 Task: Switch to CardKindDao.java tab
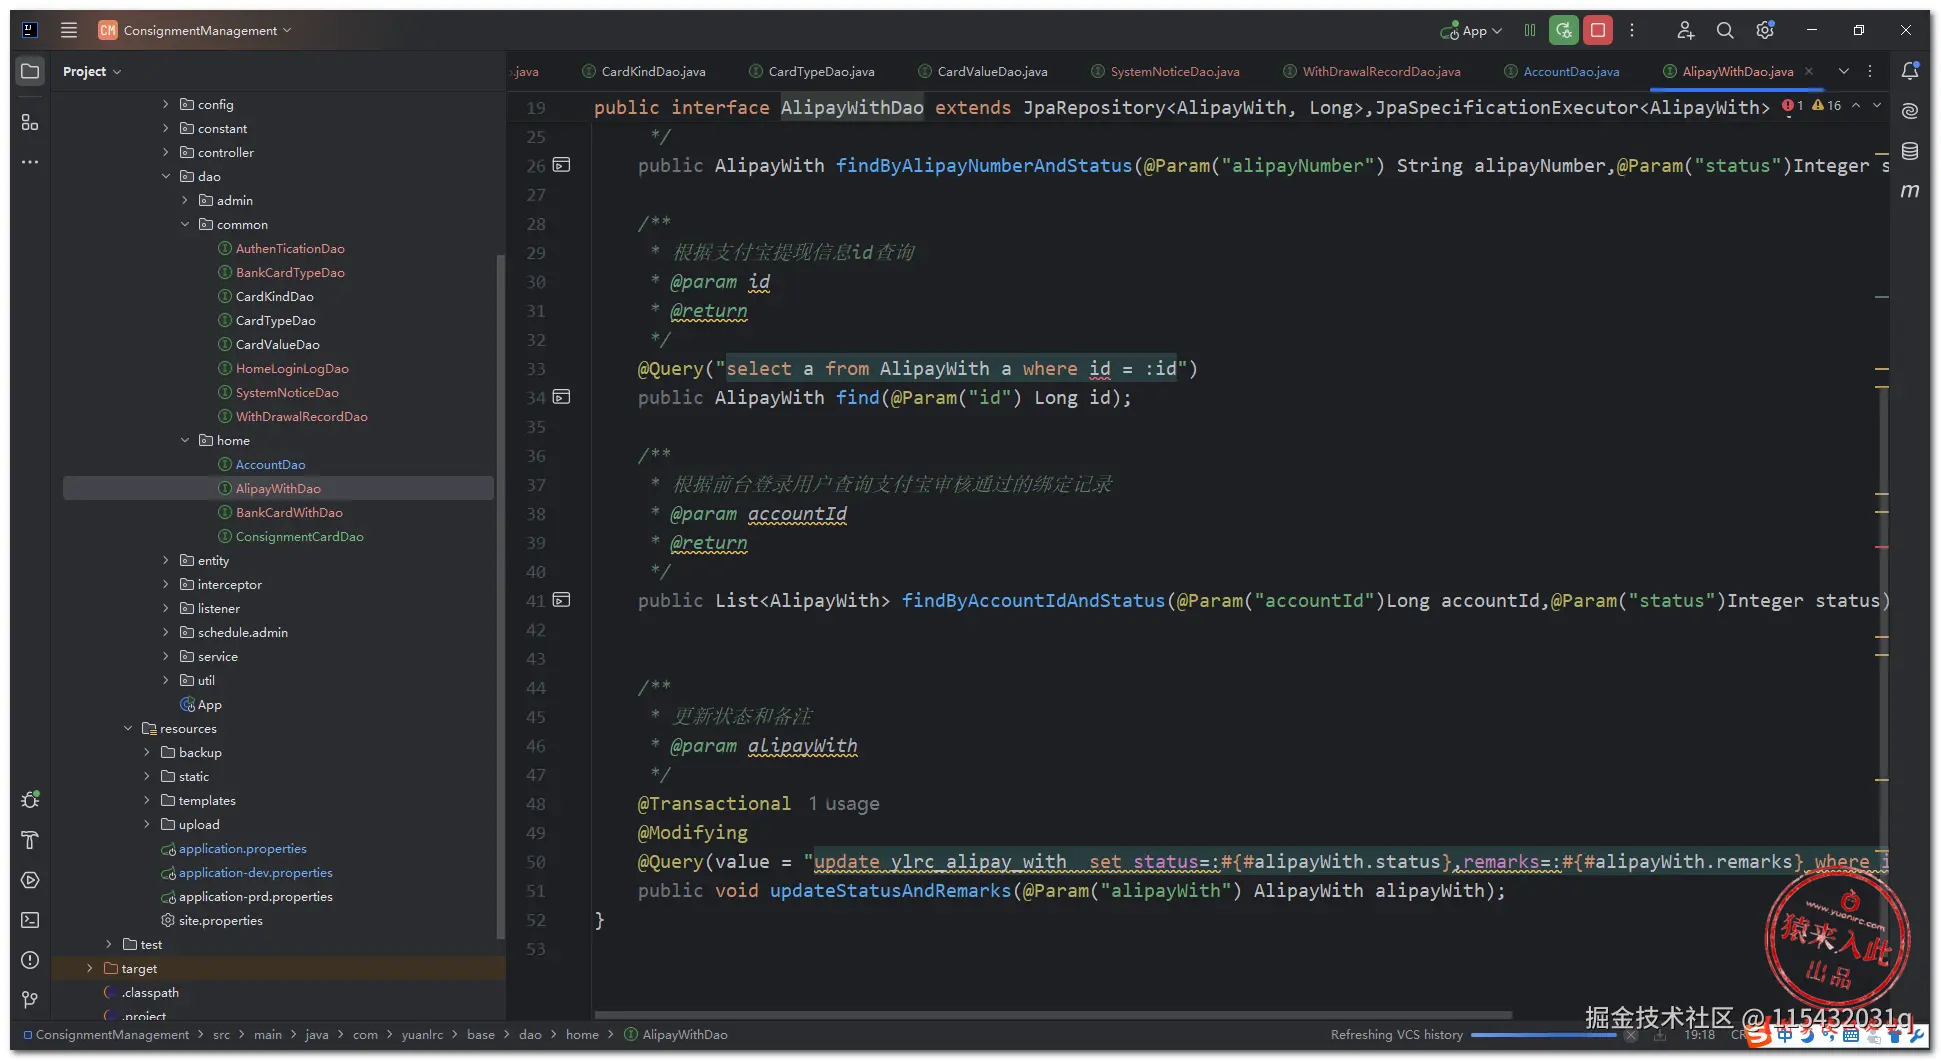coord(644,71)
